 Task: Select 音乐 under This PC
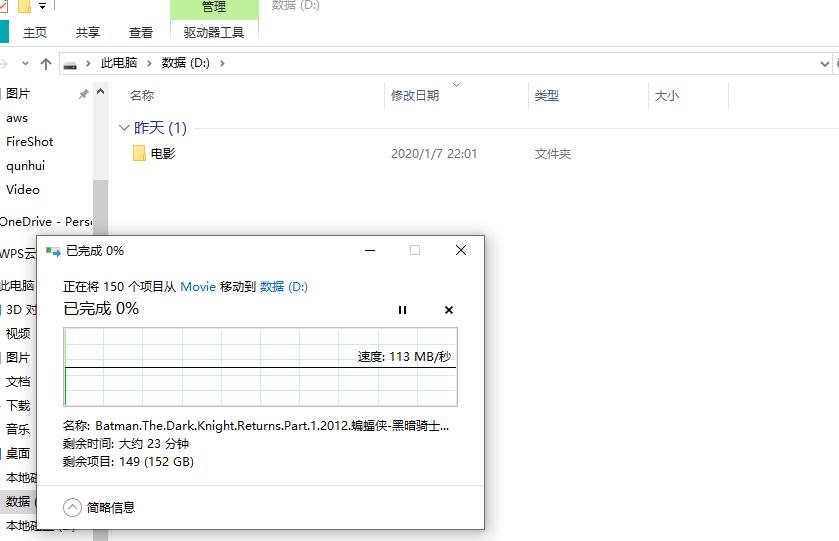18,429
